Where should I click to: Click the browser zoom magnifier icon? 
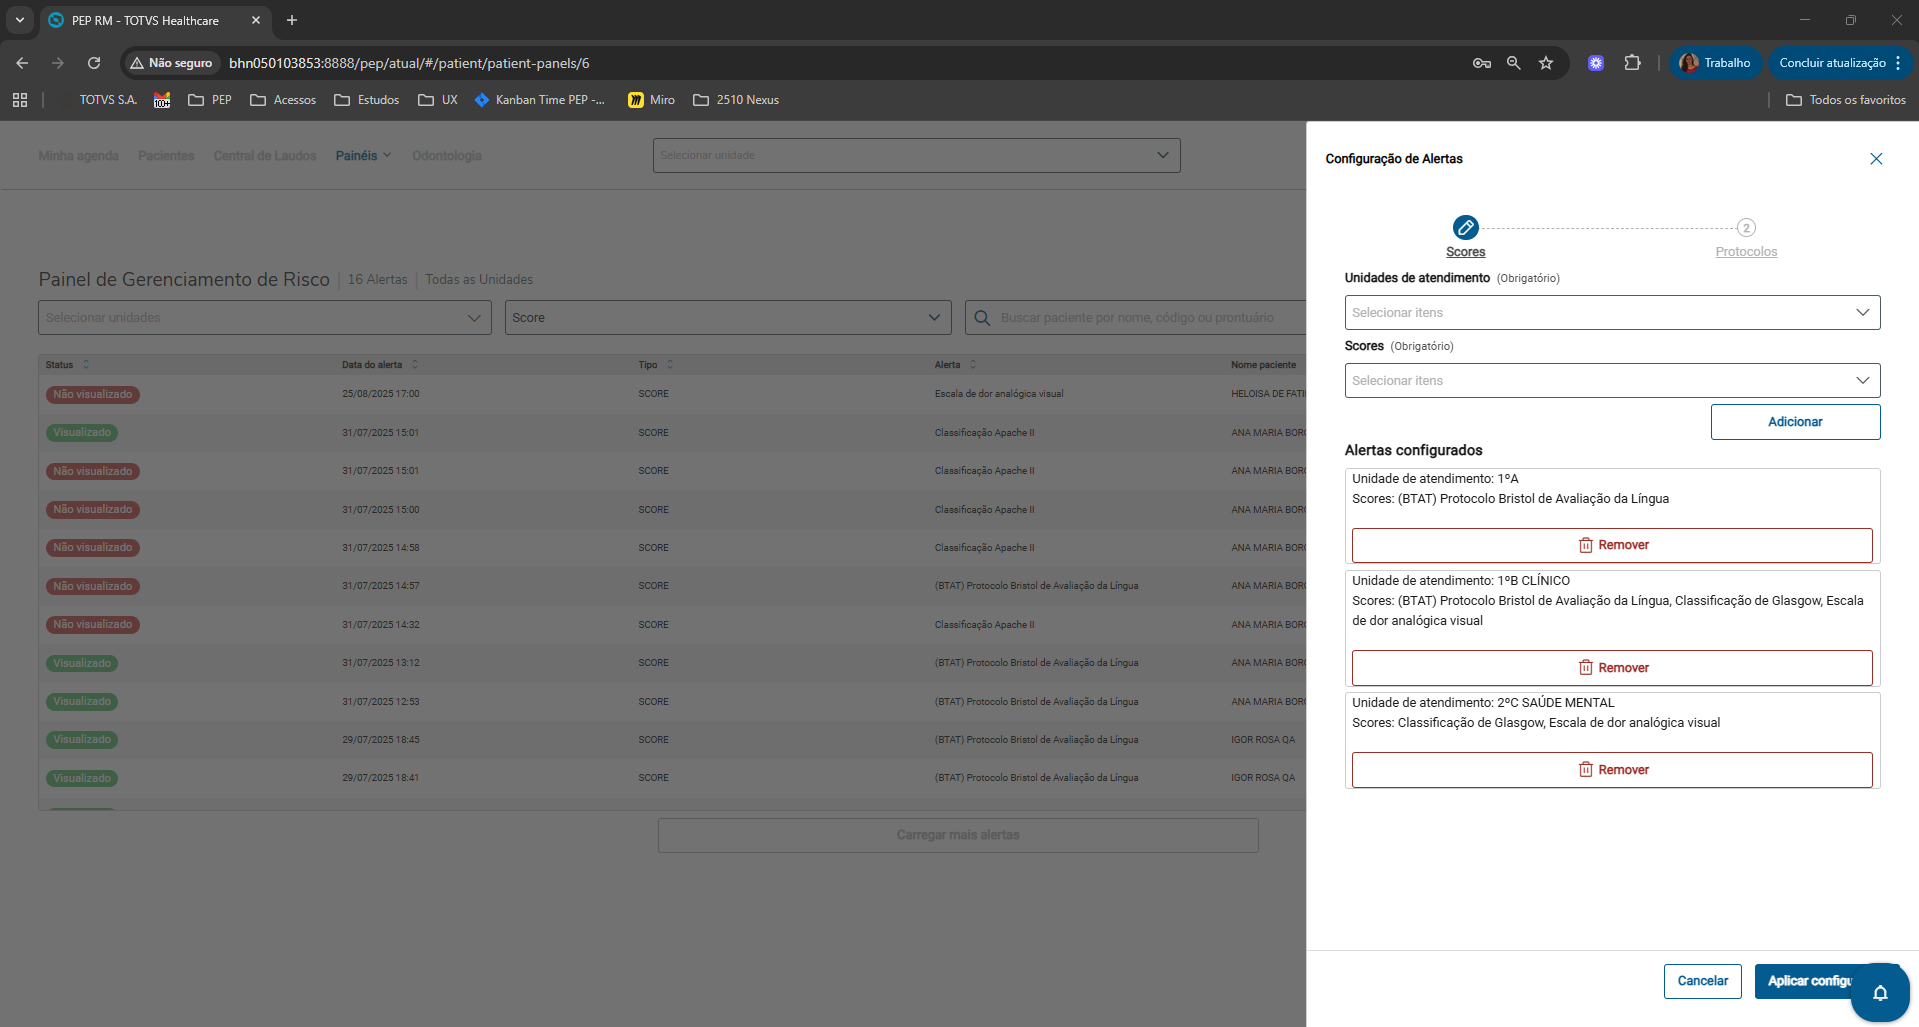pyautogui.click(x=1514, y=63)
